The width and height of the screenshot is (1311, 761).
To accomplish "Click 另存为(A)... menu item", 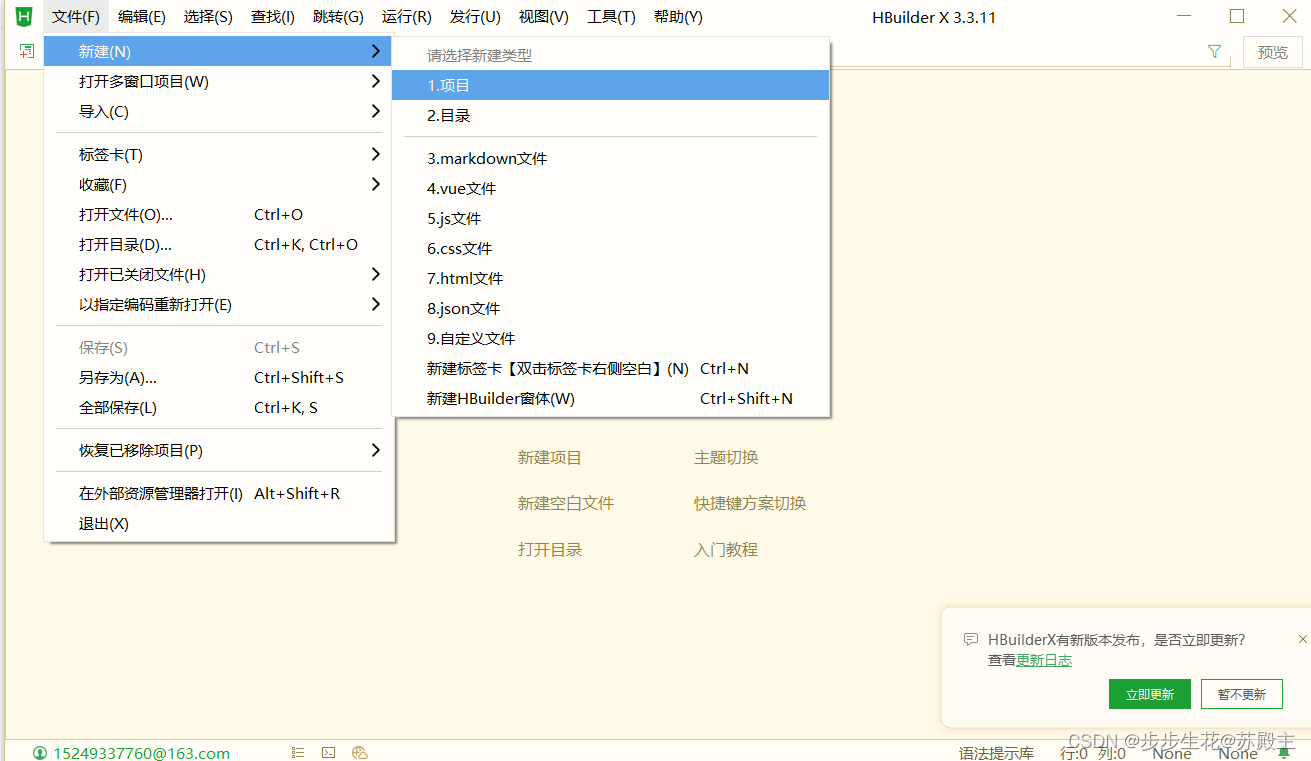I will (218, 377).
